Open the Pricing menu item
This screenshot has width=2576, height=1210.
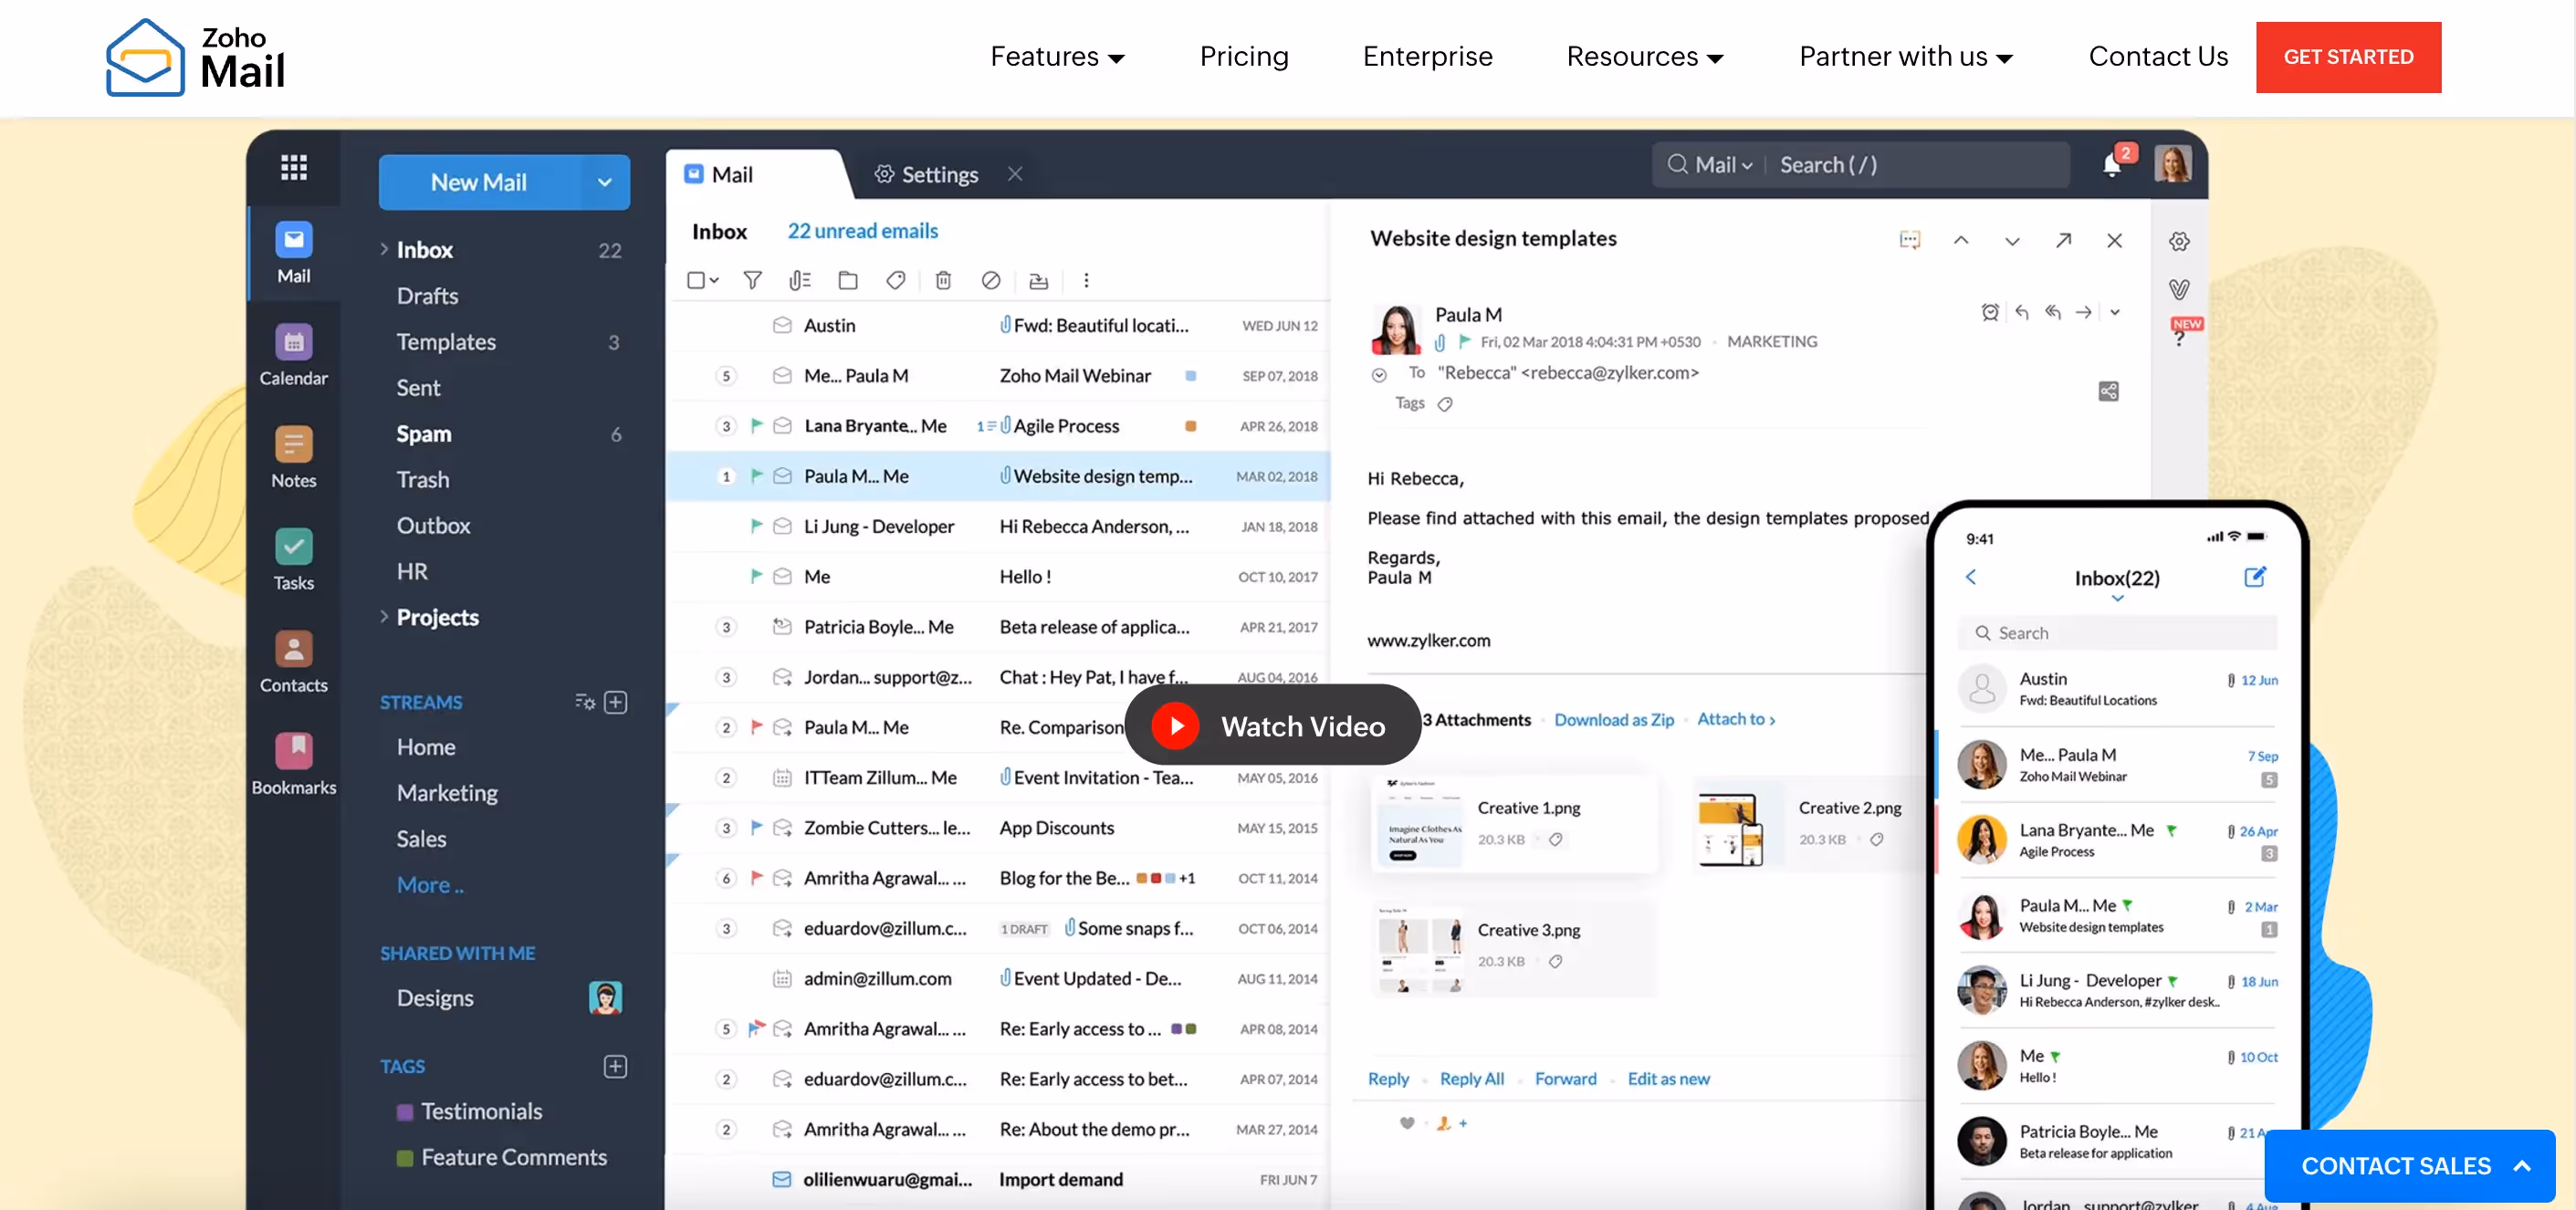coord(1243,57)
